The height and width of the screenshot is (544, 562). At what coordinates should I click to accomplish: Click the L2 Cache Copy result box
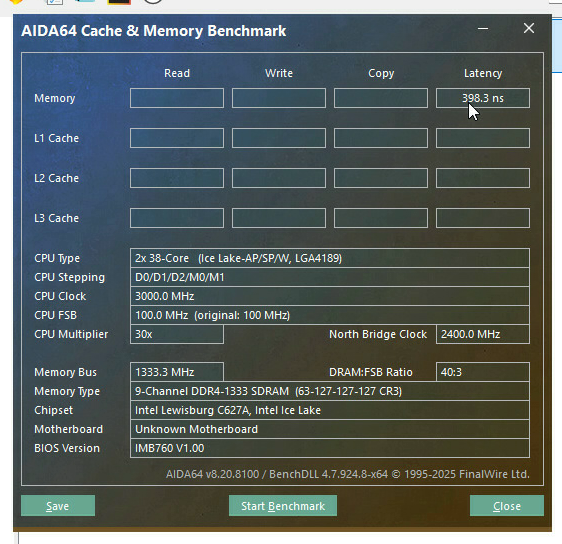(x=381, y=178)
